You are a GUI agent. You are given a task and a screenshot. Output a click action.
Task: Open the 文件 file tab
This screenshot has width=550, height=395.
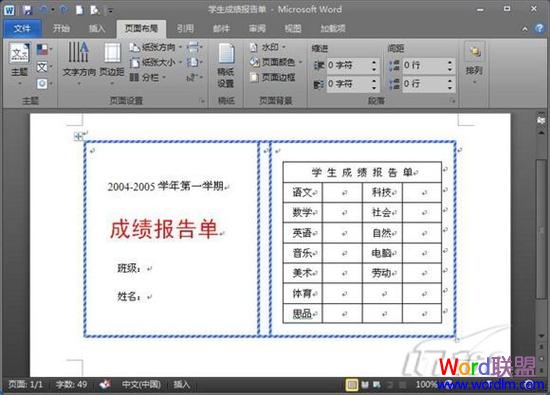coord(22,28)
